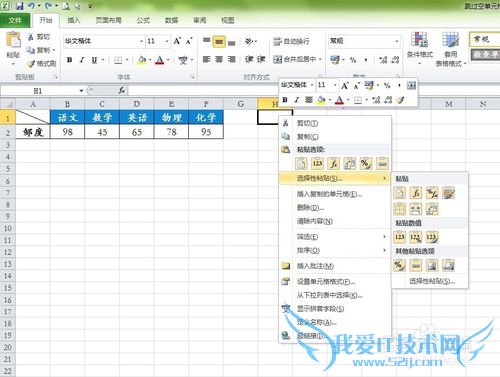
Task: Click transpose paste icon in submenu
Action: coord(432,209)
